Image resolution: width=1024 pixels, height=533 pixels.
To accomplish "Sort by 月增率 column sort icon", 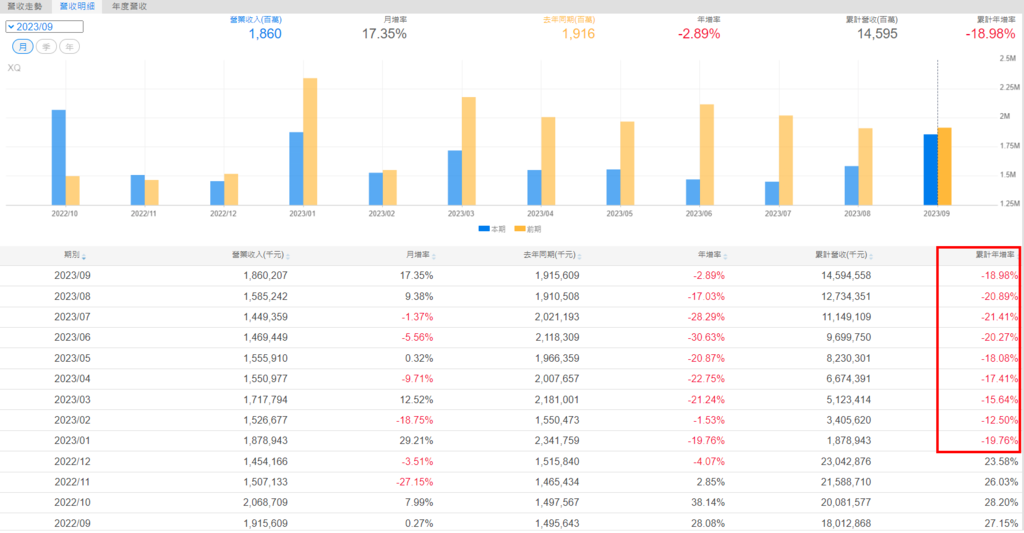I will click(434, 256).
